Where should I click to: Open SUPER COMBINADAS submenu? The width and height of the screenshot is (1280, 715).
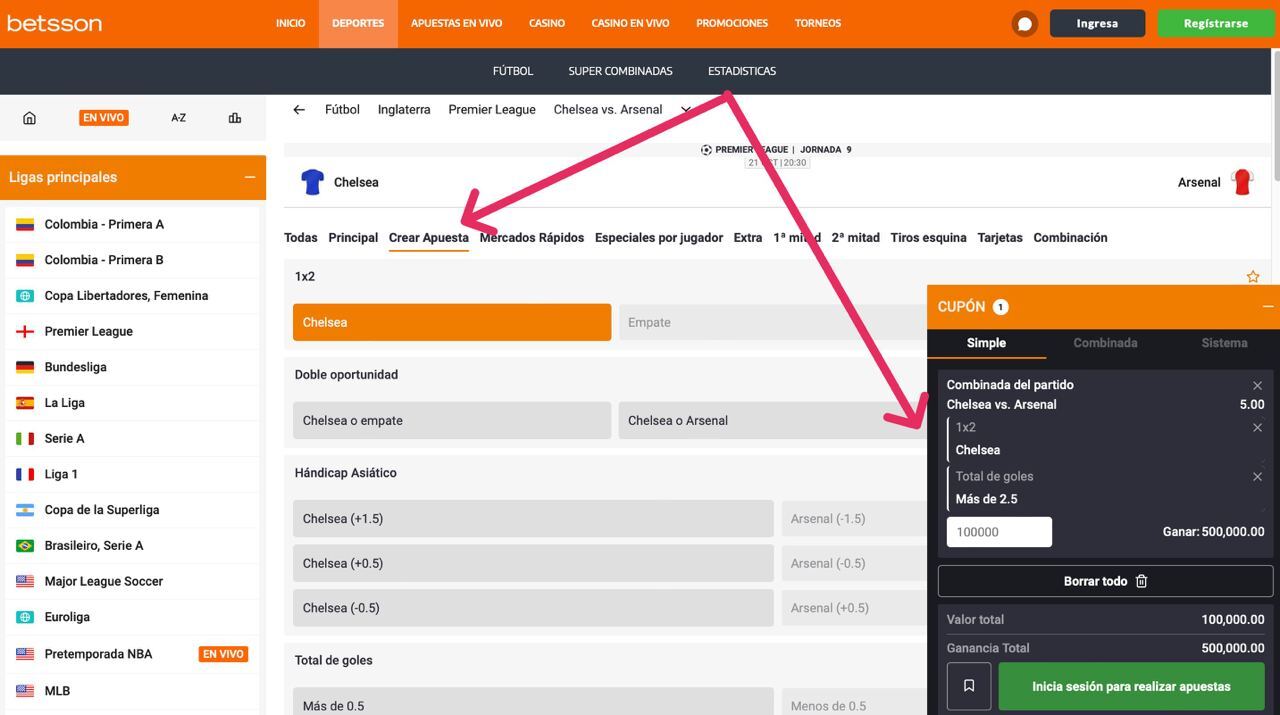coord(620,71)
